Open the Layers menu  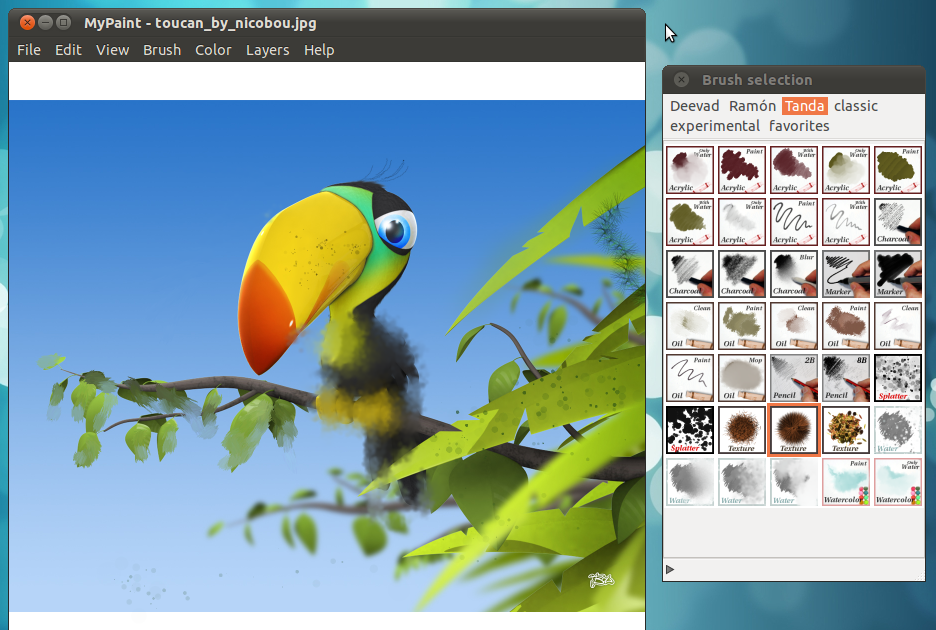click(267, 50)
